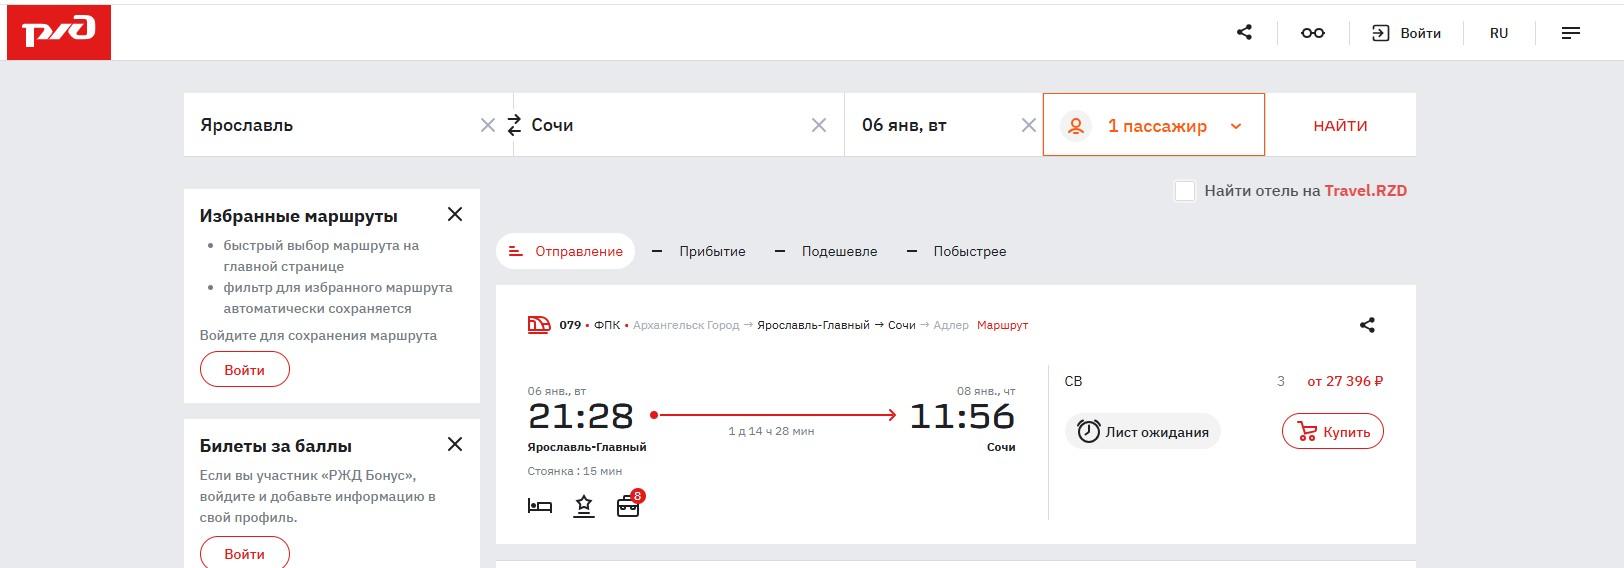Click the star rating service icon
The image size is (1624, 568).
coord(584,506)
